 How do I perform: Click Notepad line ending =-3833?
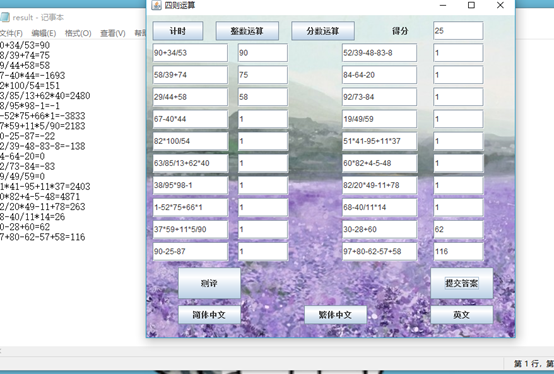tap(42, 116)
